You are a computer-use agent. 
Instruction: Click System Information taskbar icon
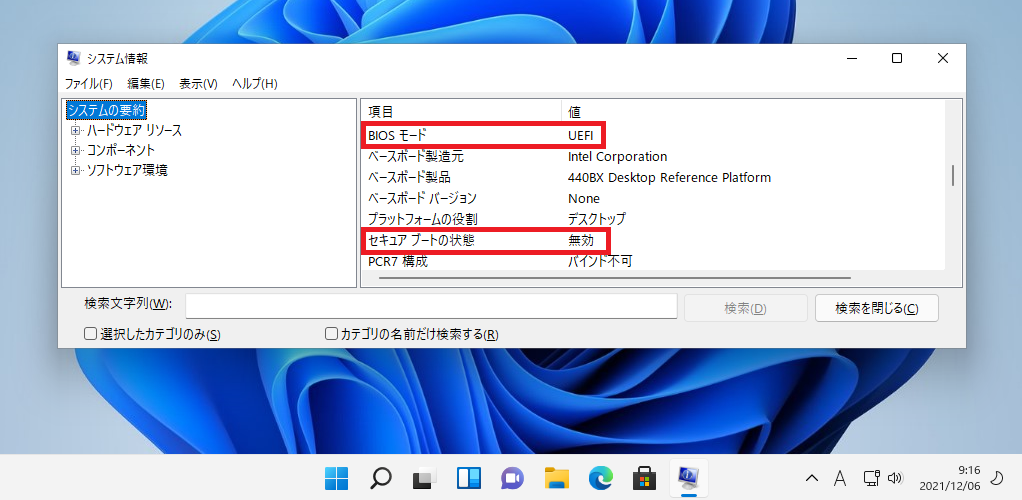(x=688, y=478)
